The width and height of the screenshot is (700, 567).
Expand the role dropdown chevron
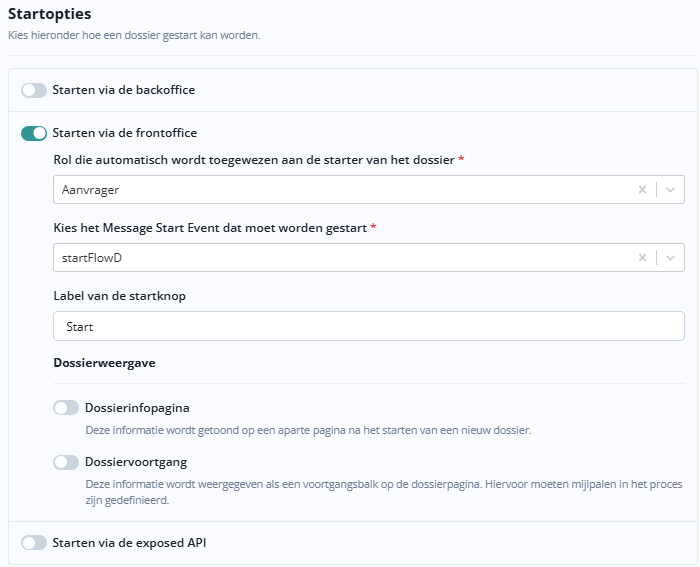670,190
